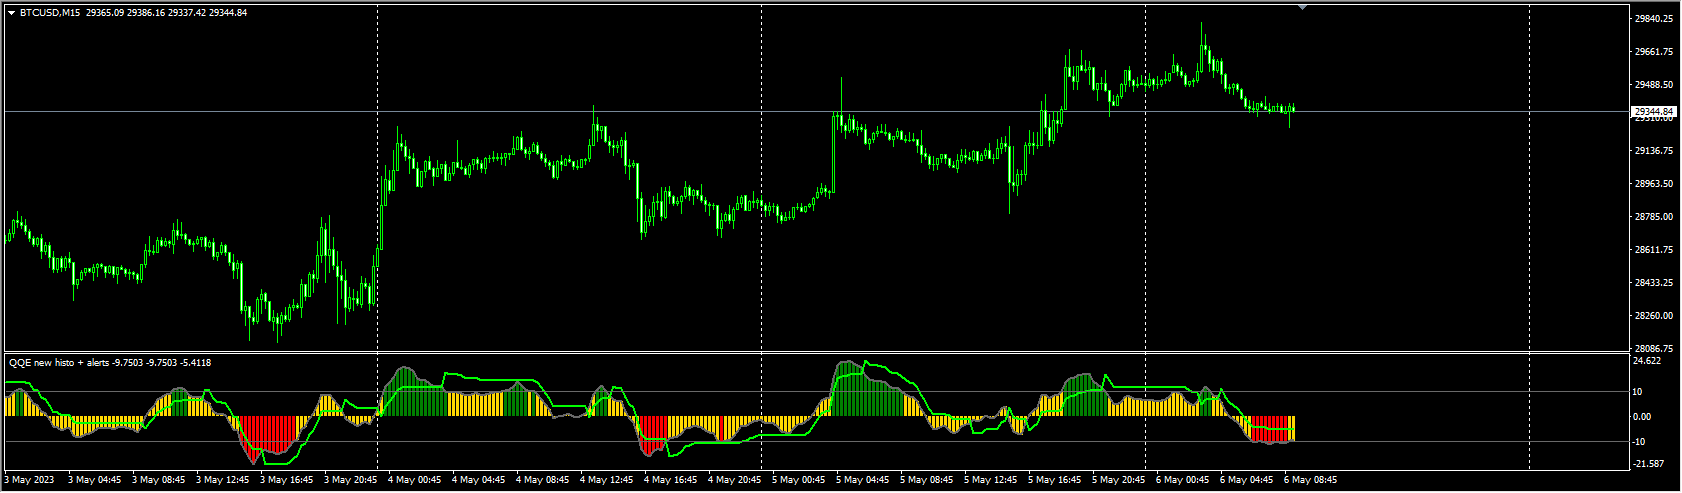Click the 4 May 00:45 time label
This screenshot has height=493, width=1682.
tap(414, 480)
